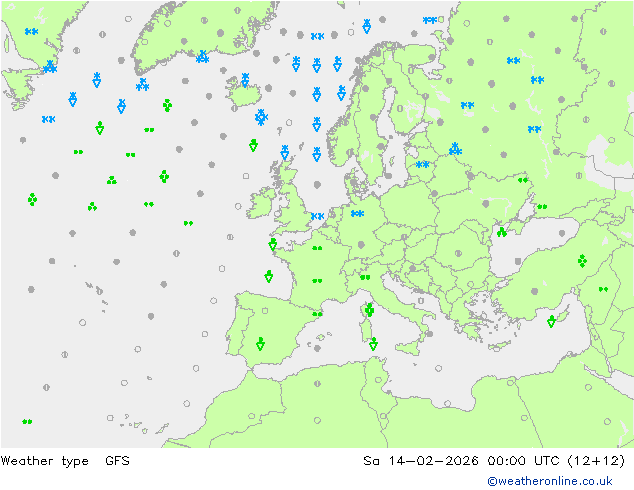Select the green rain symbol northwest of Crimea
634x490 pixels.
point(502,232)
